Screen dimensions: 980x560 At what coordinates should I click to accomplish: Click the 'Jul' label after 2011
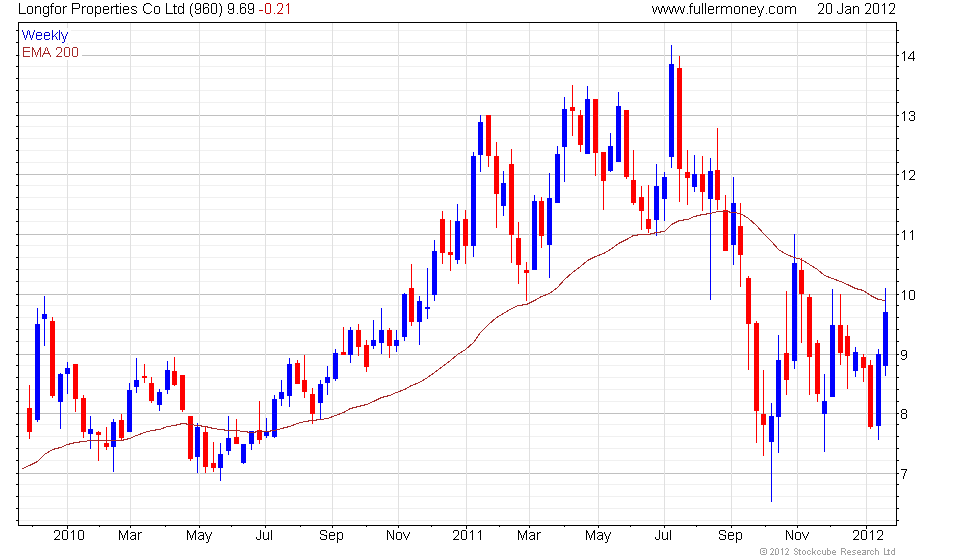click(663, 536)
